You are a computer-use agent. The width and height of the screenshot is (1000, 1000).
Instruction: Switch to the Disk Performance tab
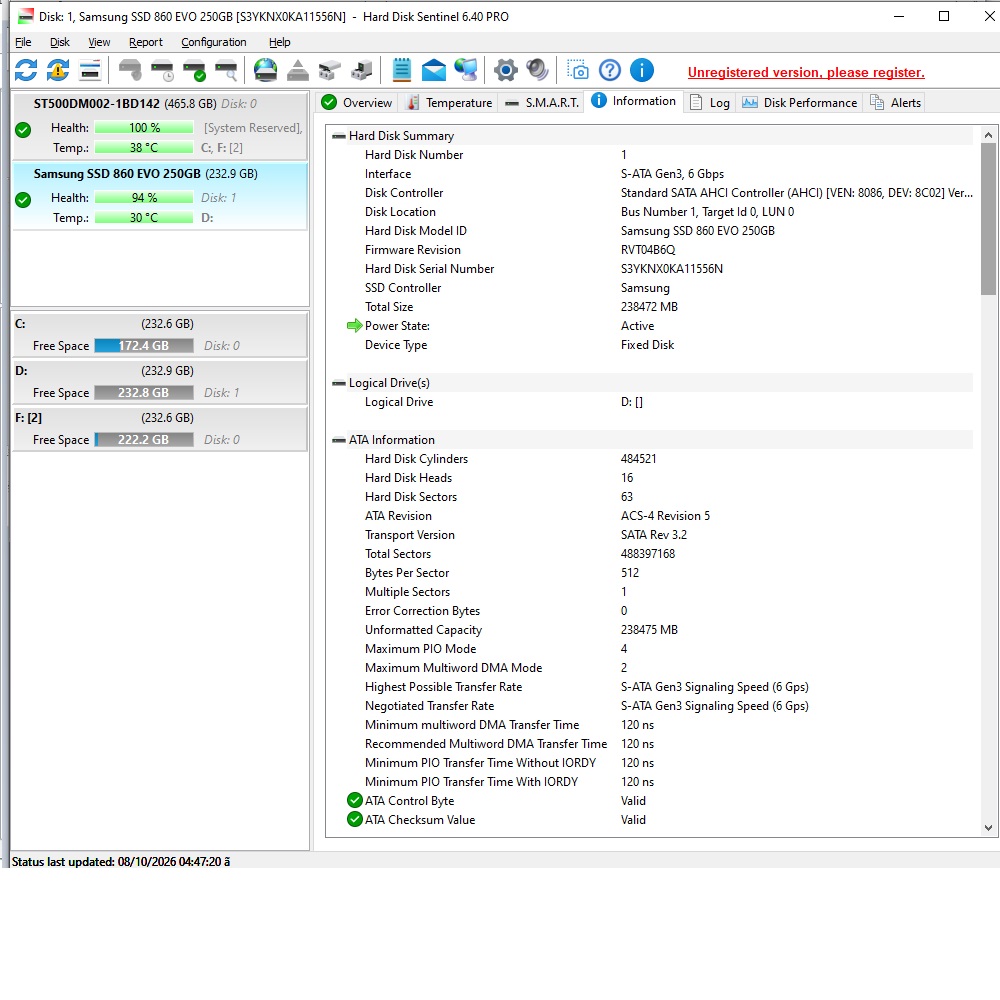pos(799,103)
